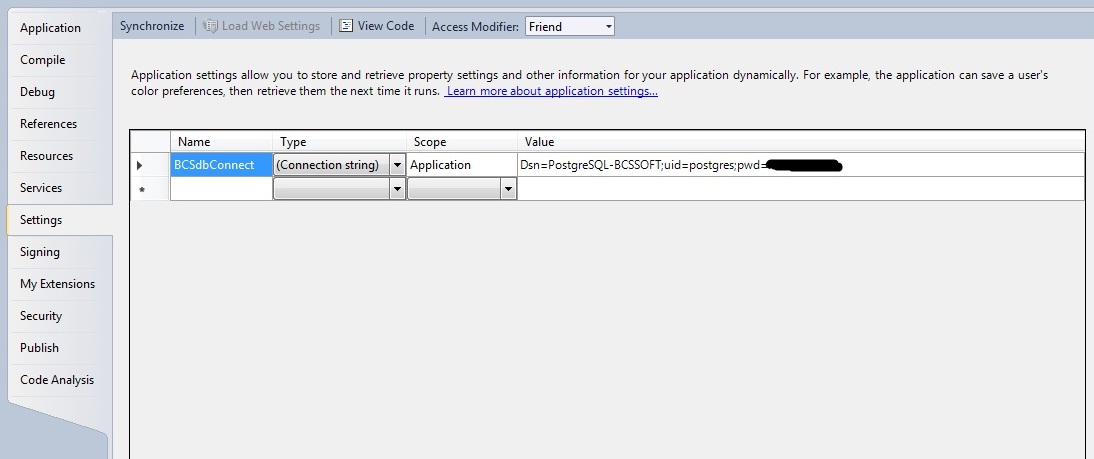1094x459 pixels.
Task: Select the BCSdbConnect row header arrow
Action: click(150, 165)
